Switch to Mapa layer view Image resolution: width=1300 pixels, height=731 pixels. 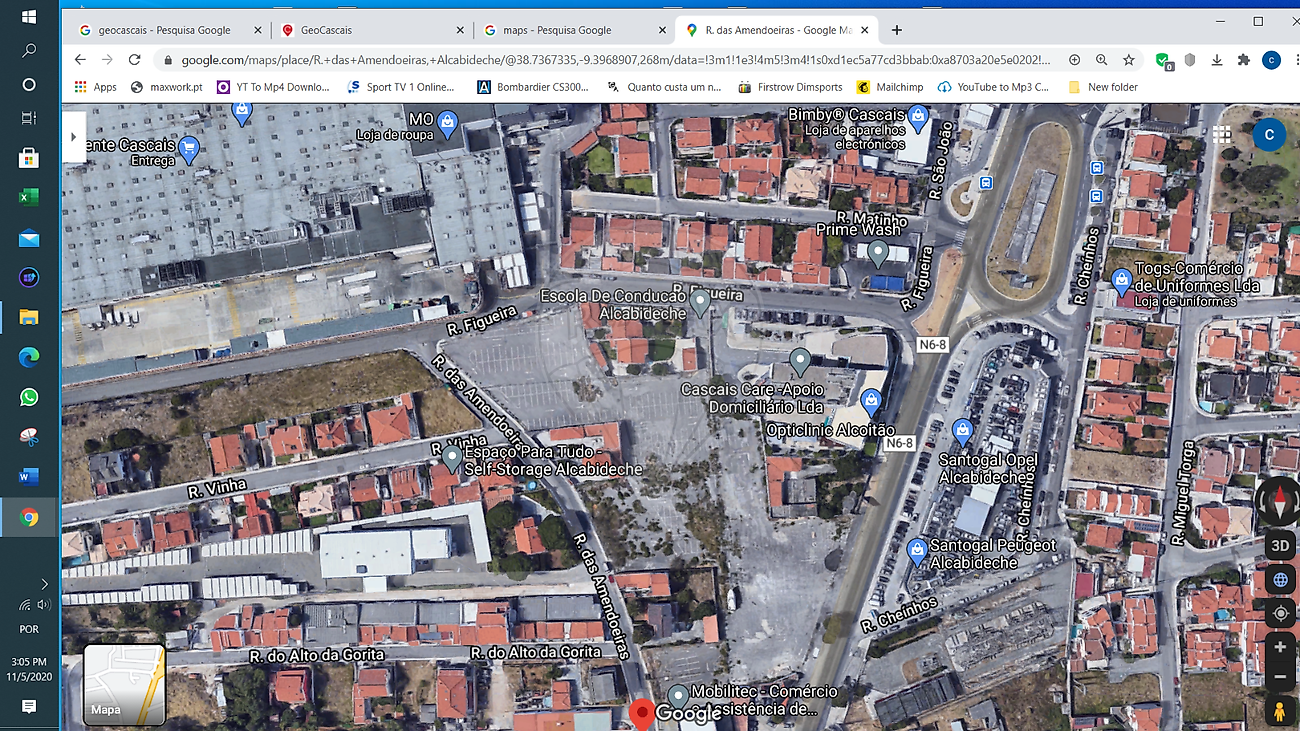coord(124,685)
